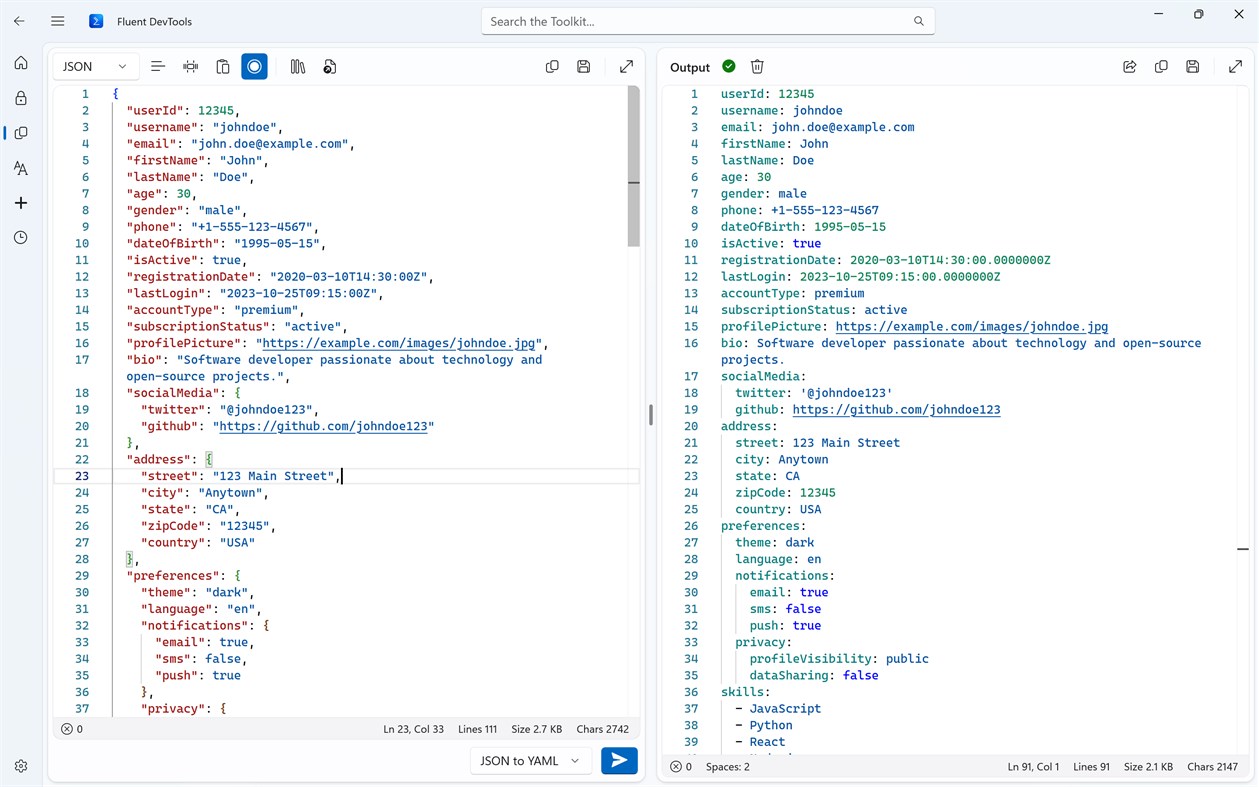
Task: Copy the output panel content
Action: [1161, 67]
